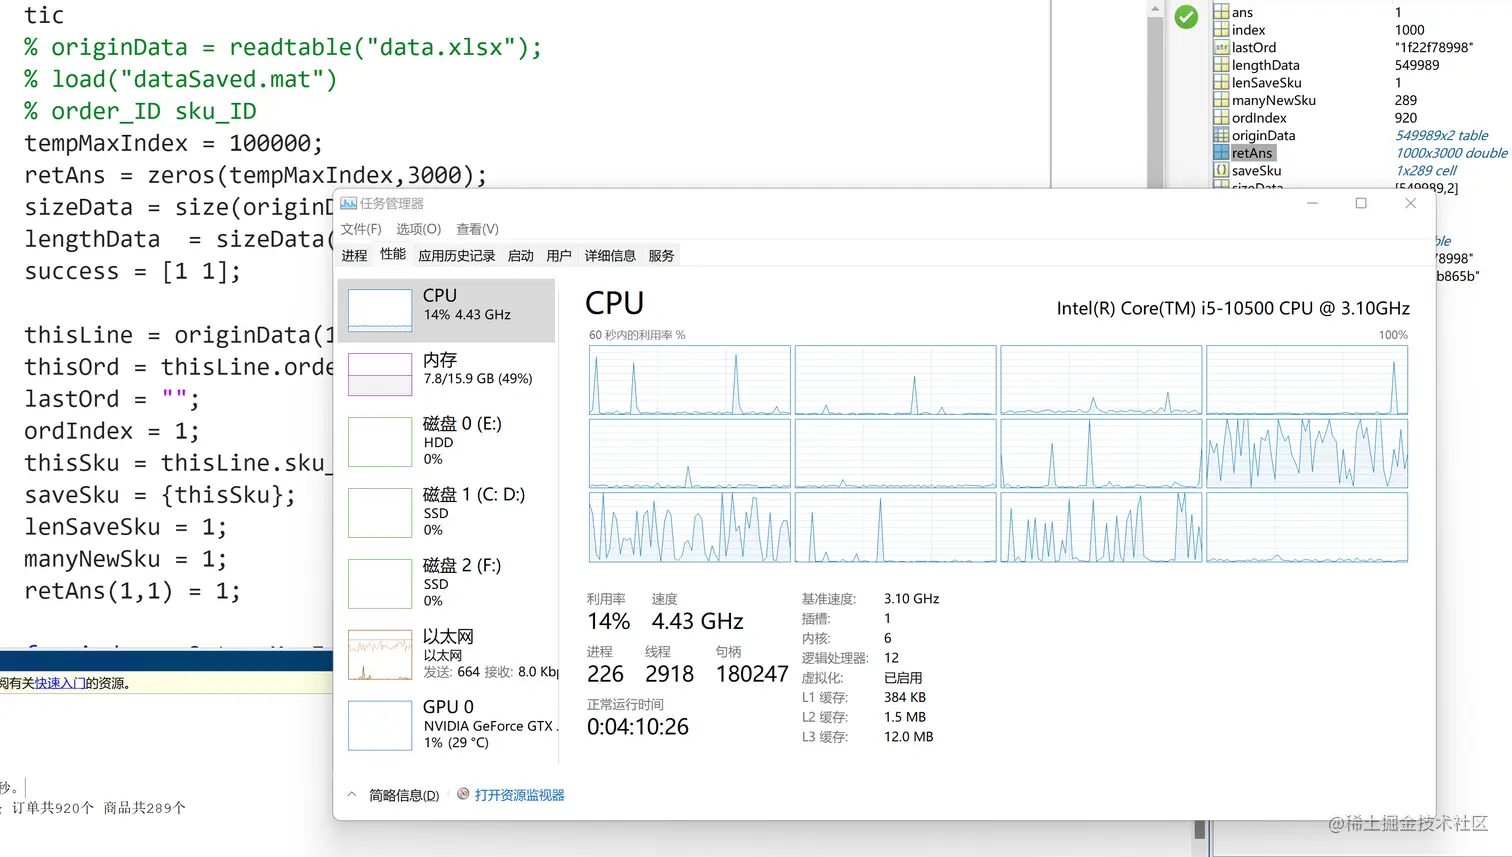Image resolution: width=1512 pixels, height=857 pixels.
Task: Click the index value 1000
Action: [1410, 30]
